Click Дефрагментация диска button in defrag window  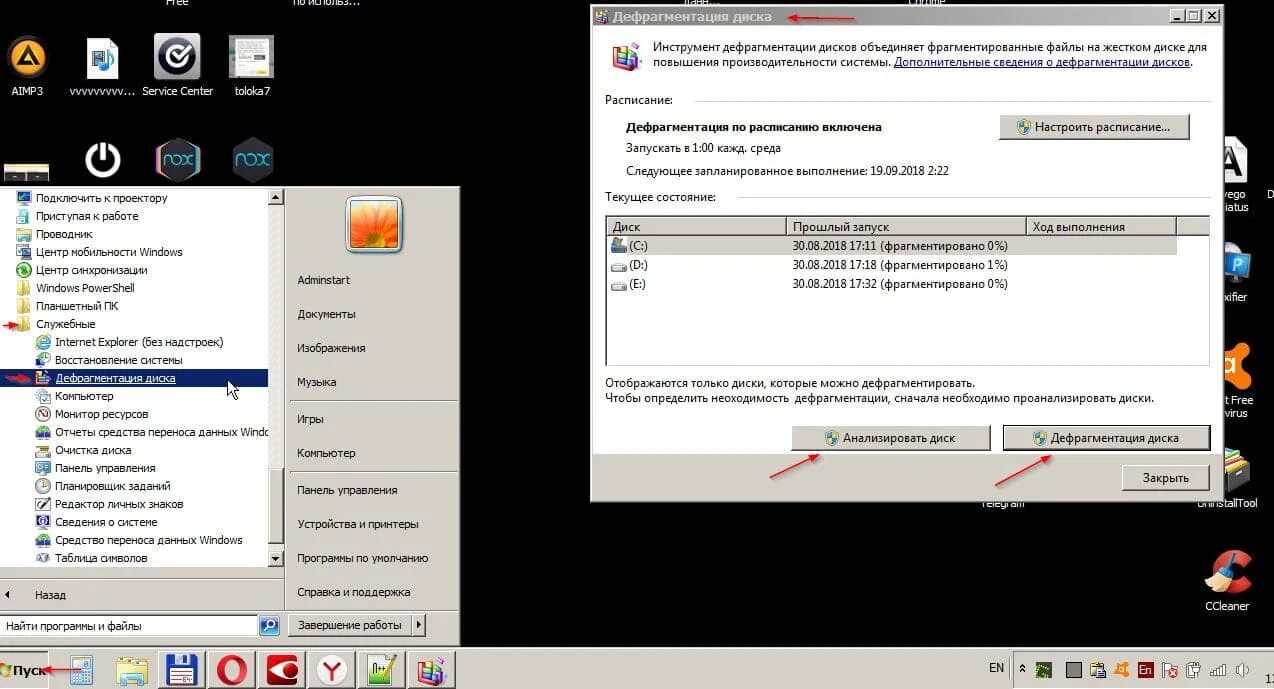(x=1106, y=438)
